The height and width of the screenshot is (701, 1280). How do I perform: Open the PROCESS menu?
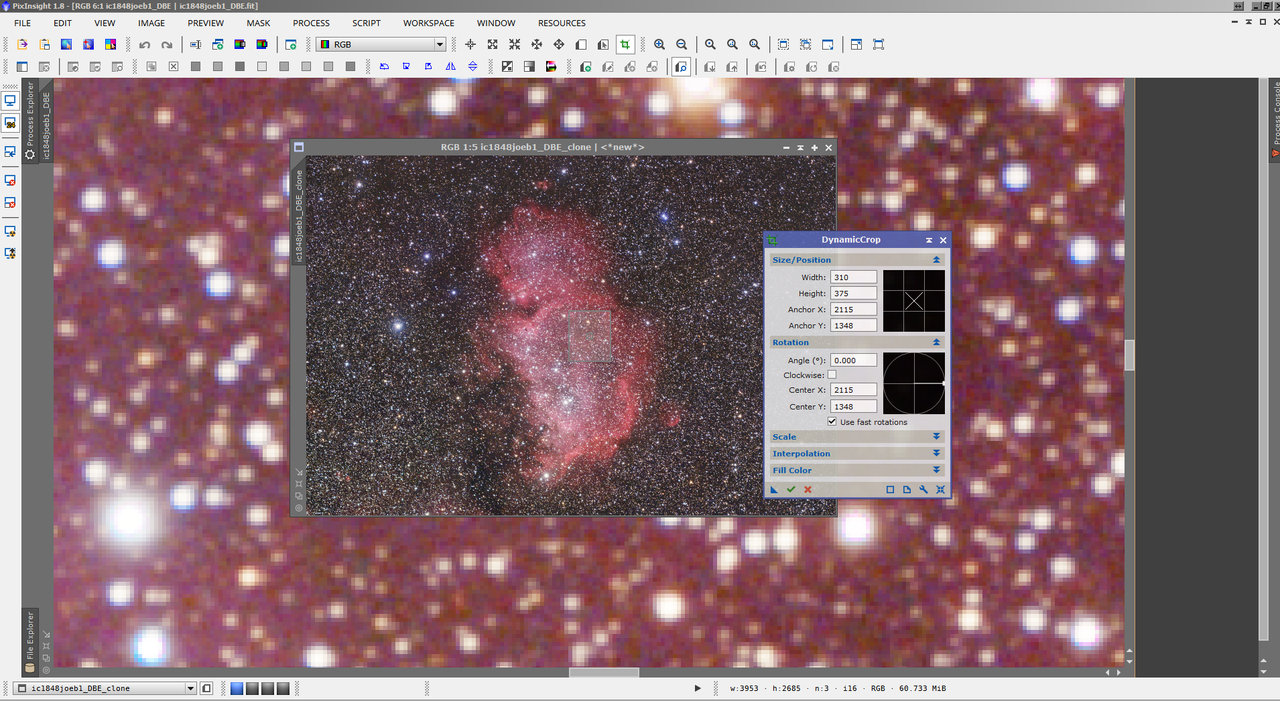[311, 23]
